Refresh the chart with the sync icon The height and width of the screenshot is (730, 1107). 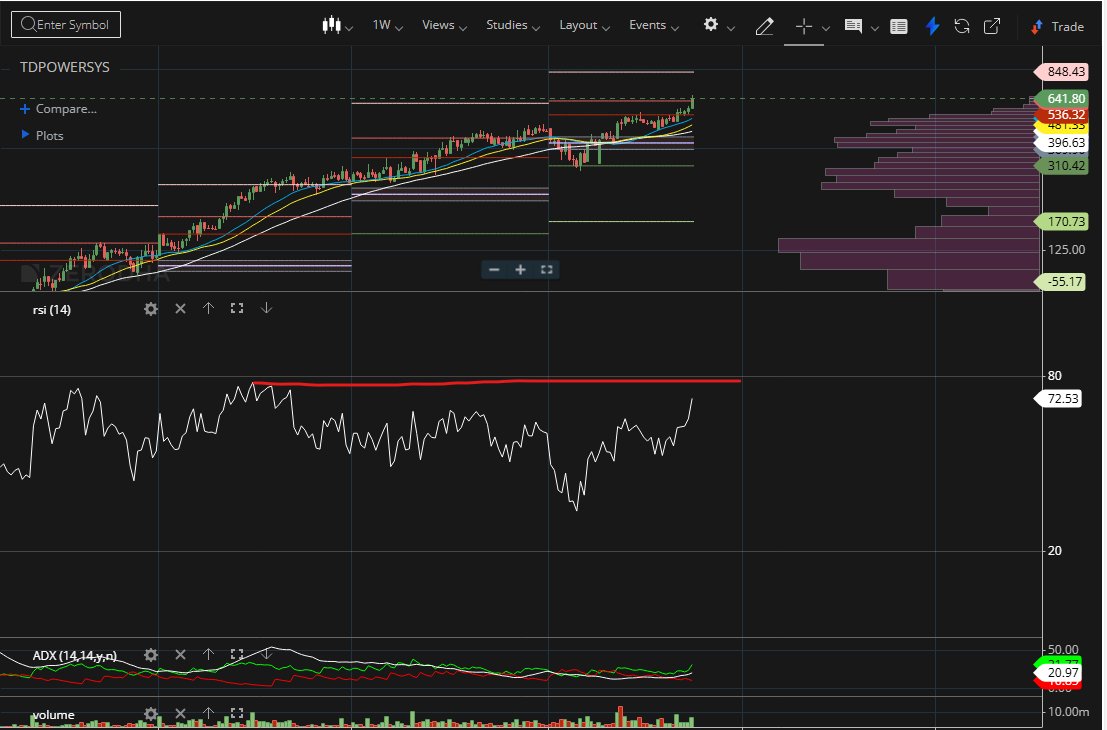[962, 26]
